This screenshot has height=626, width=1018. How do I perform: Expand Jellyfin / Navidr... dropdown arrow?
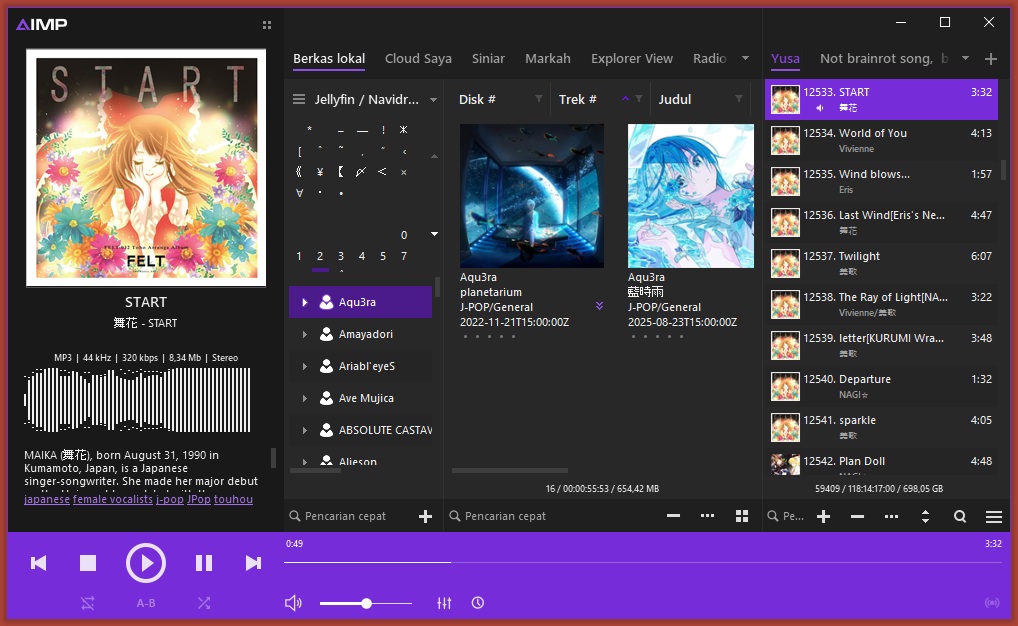433,100
